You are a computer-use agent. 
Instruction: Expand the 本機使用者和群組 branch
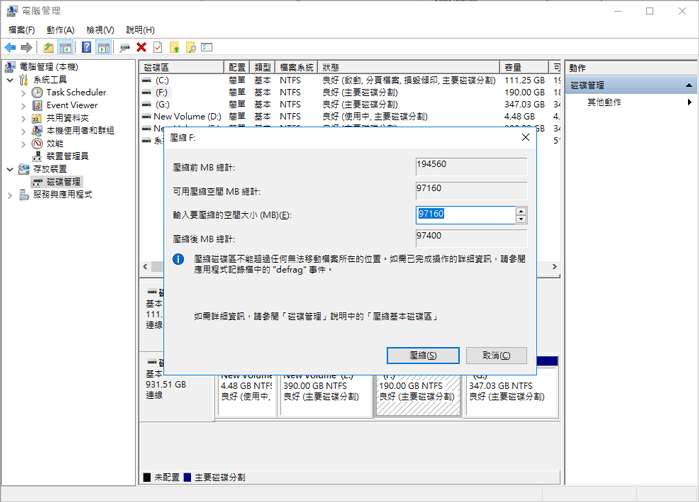point(23,131)
